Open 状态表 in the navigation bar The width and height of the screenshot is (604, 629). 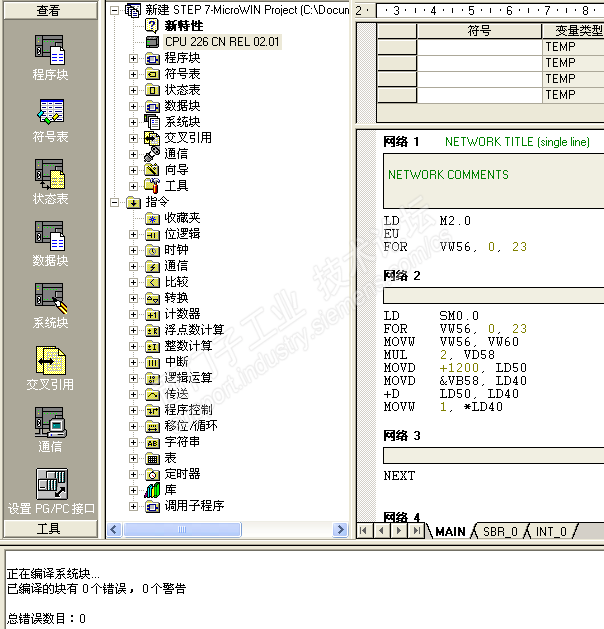click(50, 181)
